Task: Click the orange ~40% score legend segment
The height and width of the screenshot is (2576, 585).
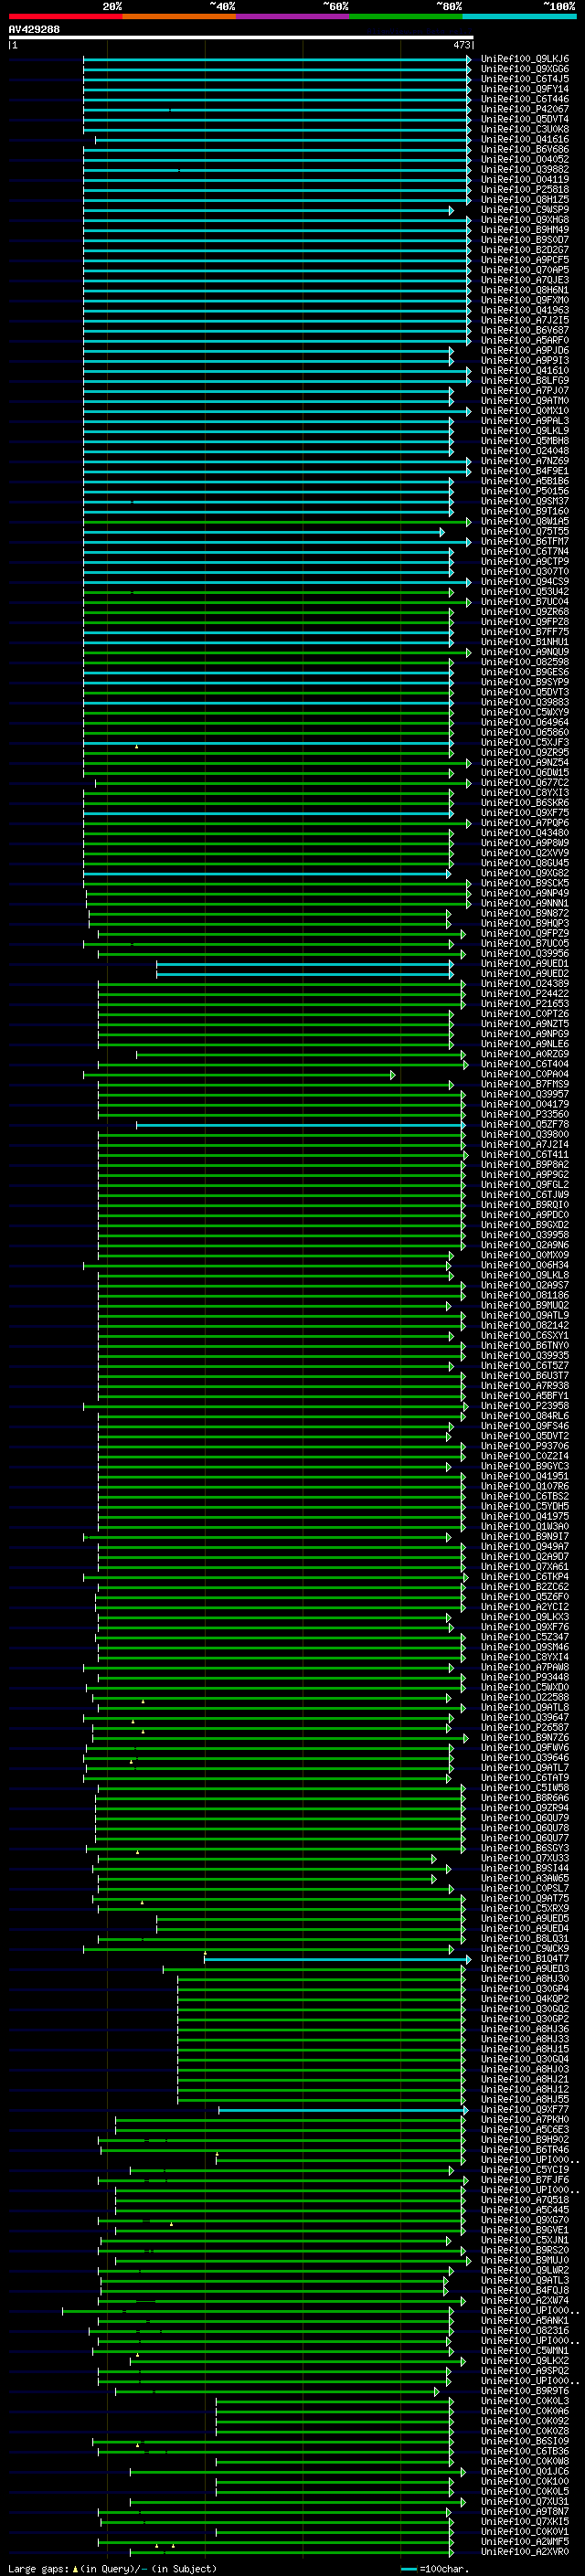Action: click(x=179, y=16)
